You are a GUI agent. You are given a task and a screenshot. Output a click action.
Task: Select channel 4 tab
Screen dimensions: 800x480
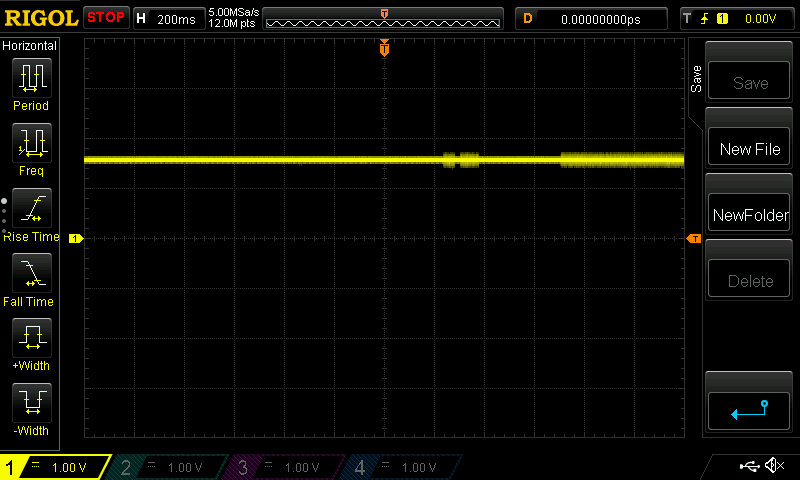point(403,467)
